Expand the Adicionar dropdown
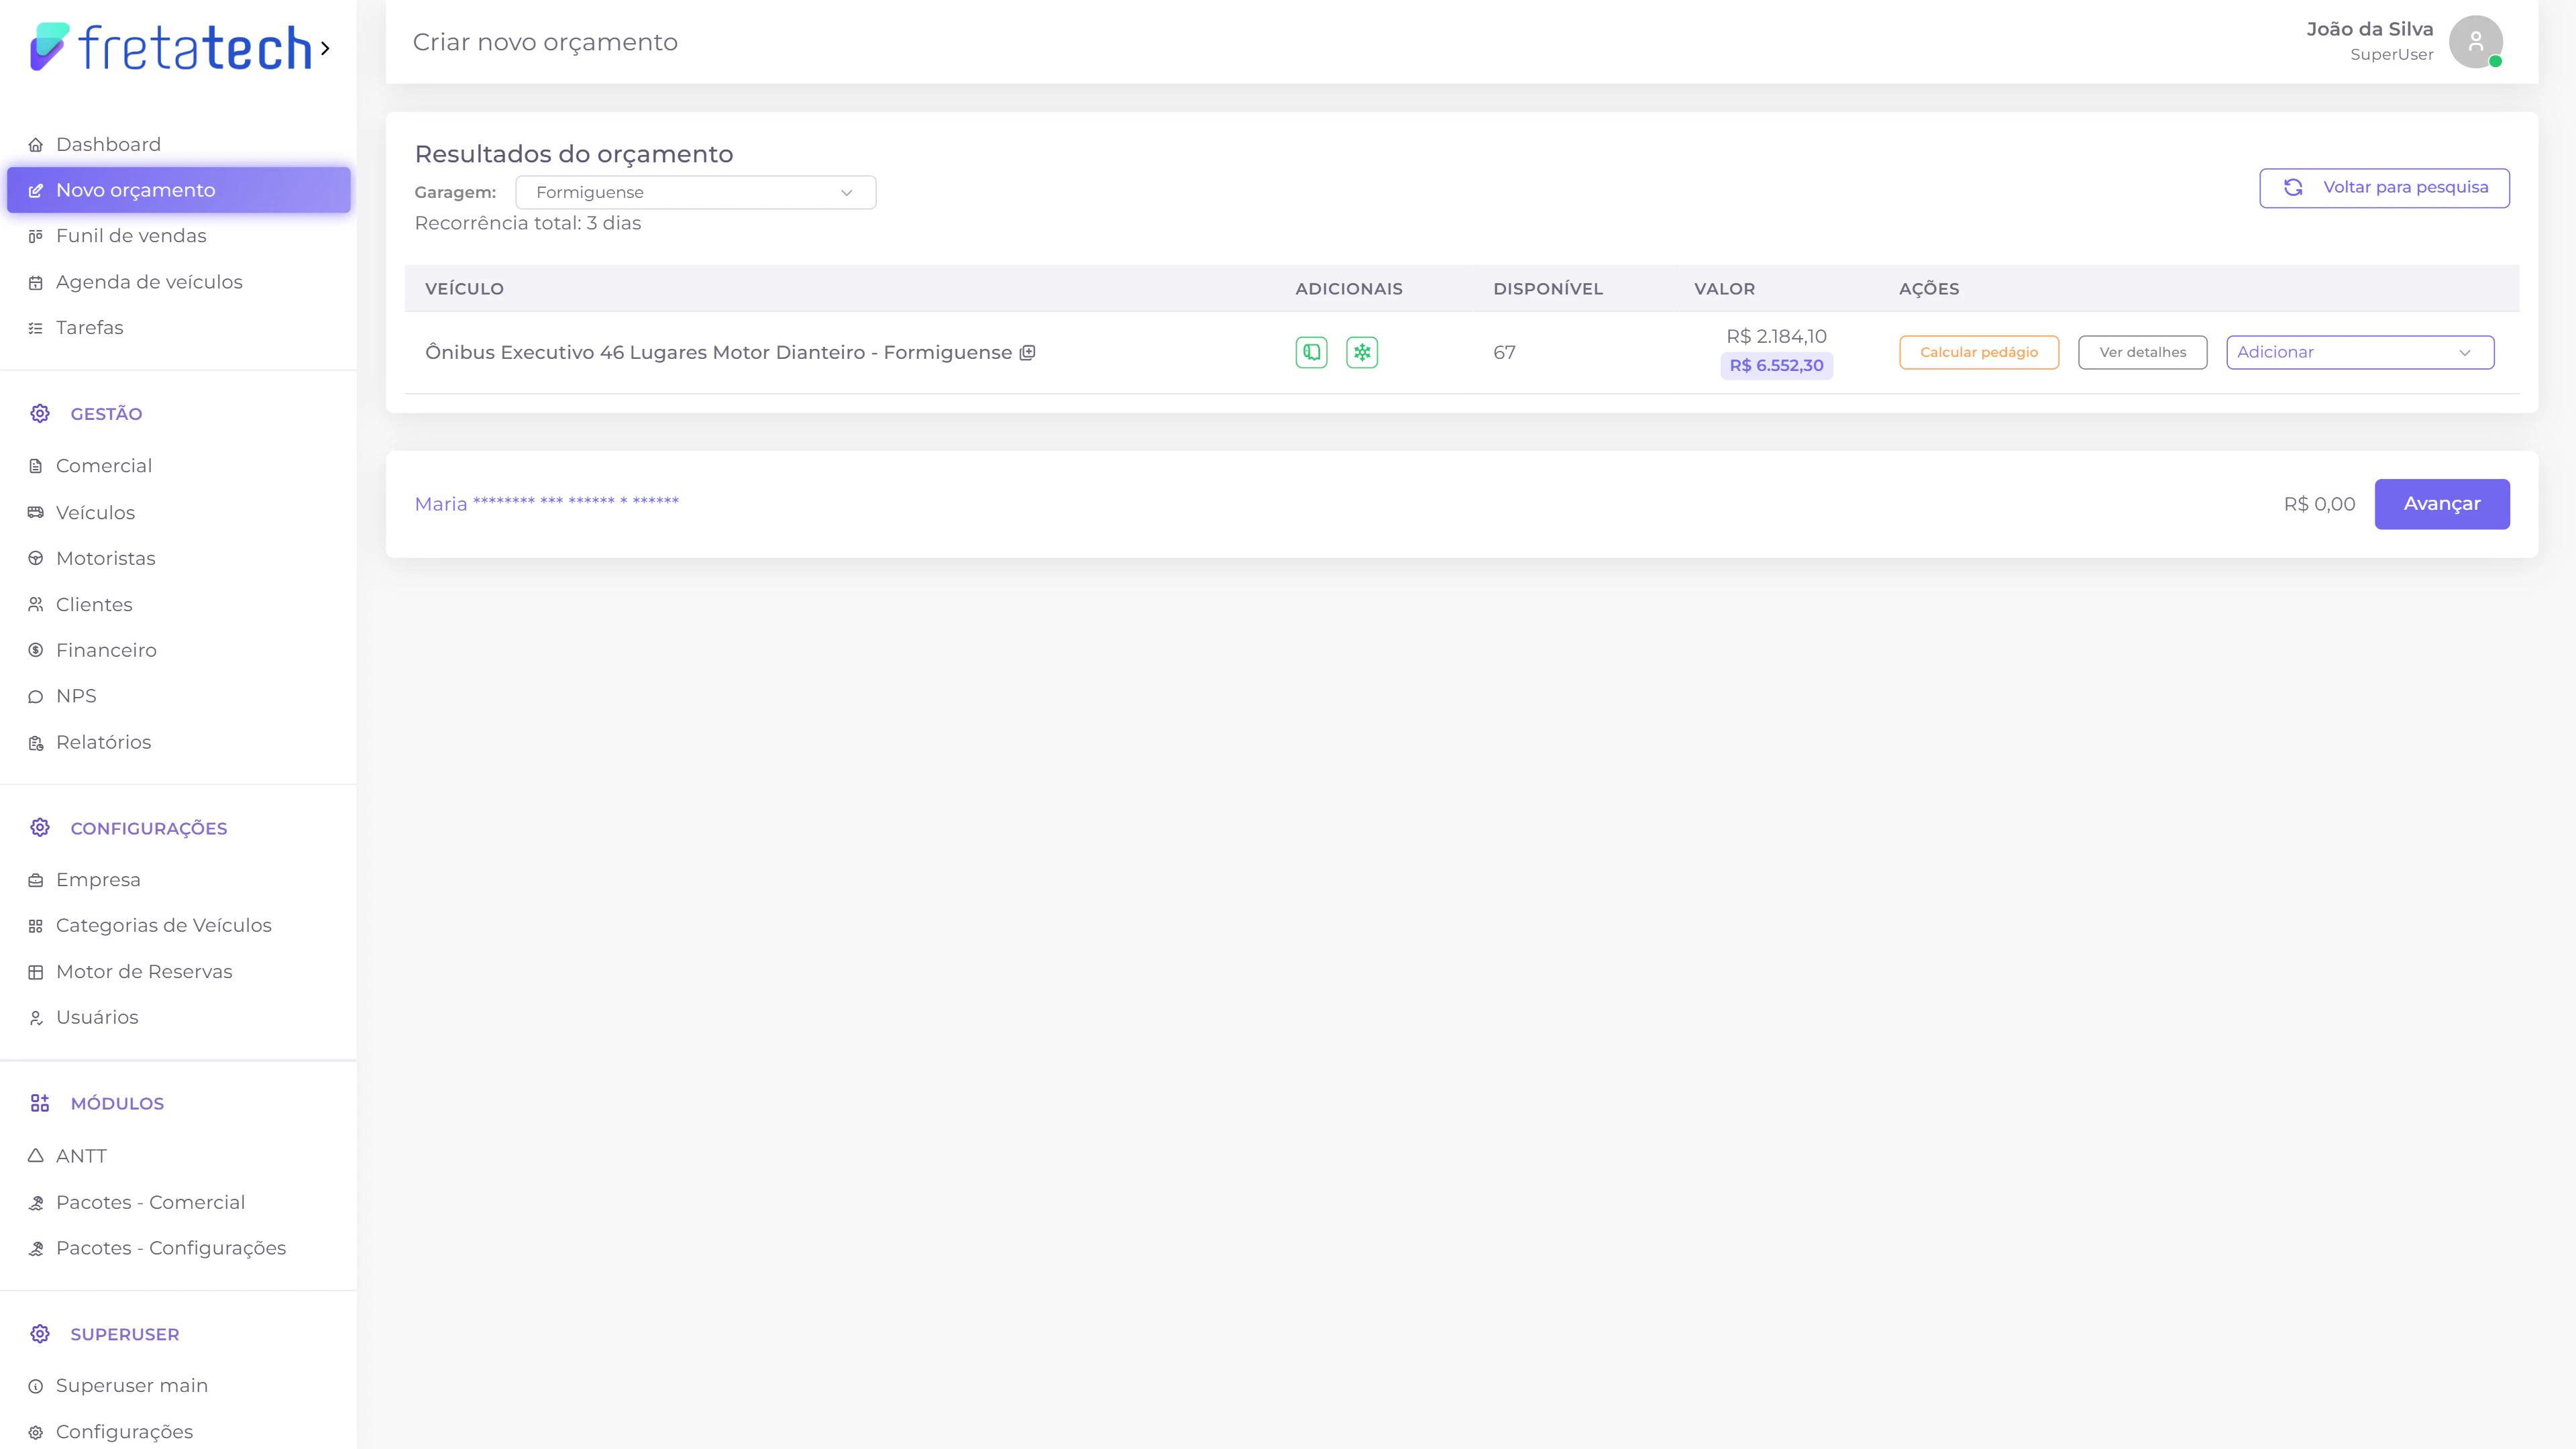 coord(2359,352)
